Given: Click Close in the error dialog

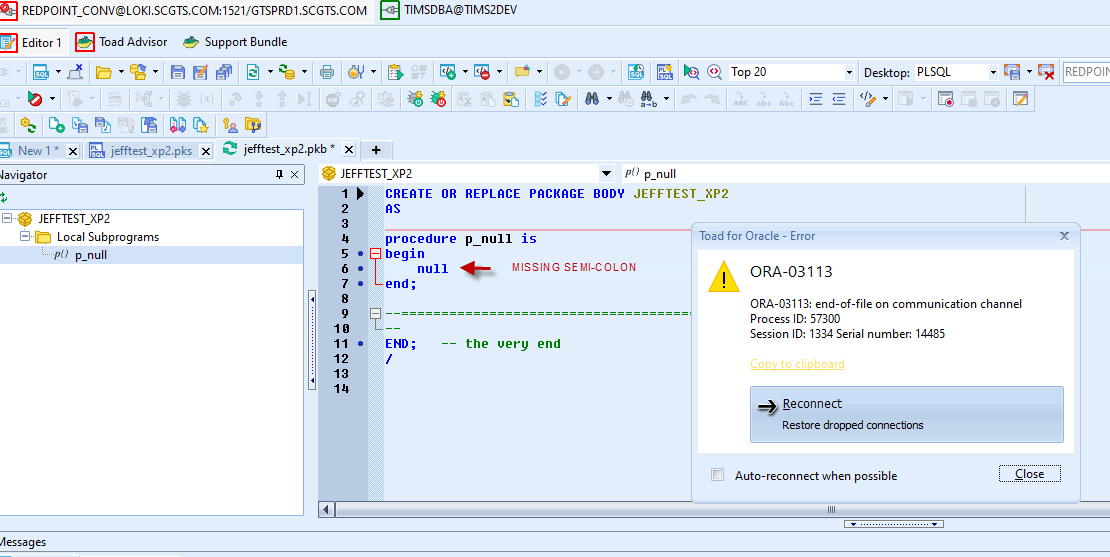Looking at the screenshot, I should pyautogui.click(x=1029, y=474).
